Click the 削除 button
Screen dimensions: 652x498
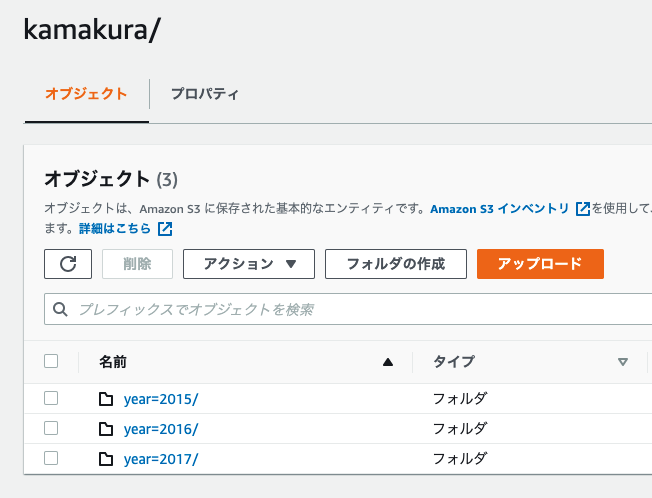(137, 264)
